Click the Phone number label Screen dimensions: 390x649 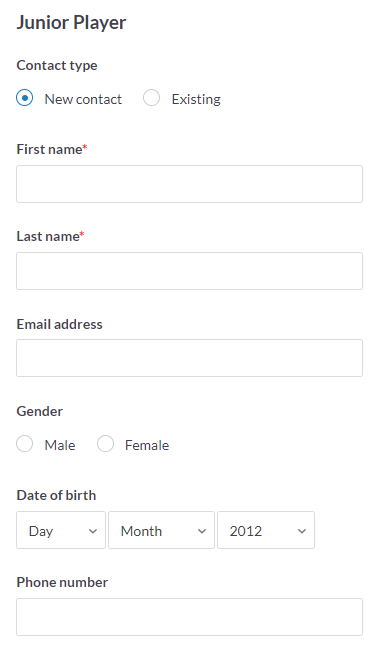pyautogui.click(x=62, y=582)
